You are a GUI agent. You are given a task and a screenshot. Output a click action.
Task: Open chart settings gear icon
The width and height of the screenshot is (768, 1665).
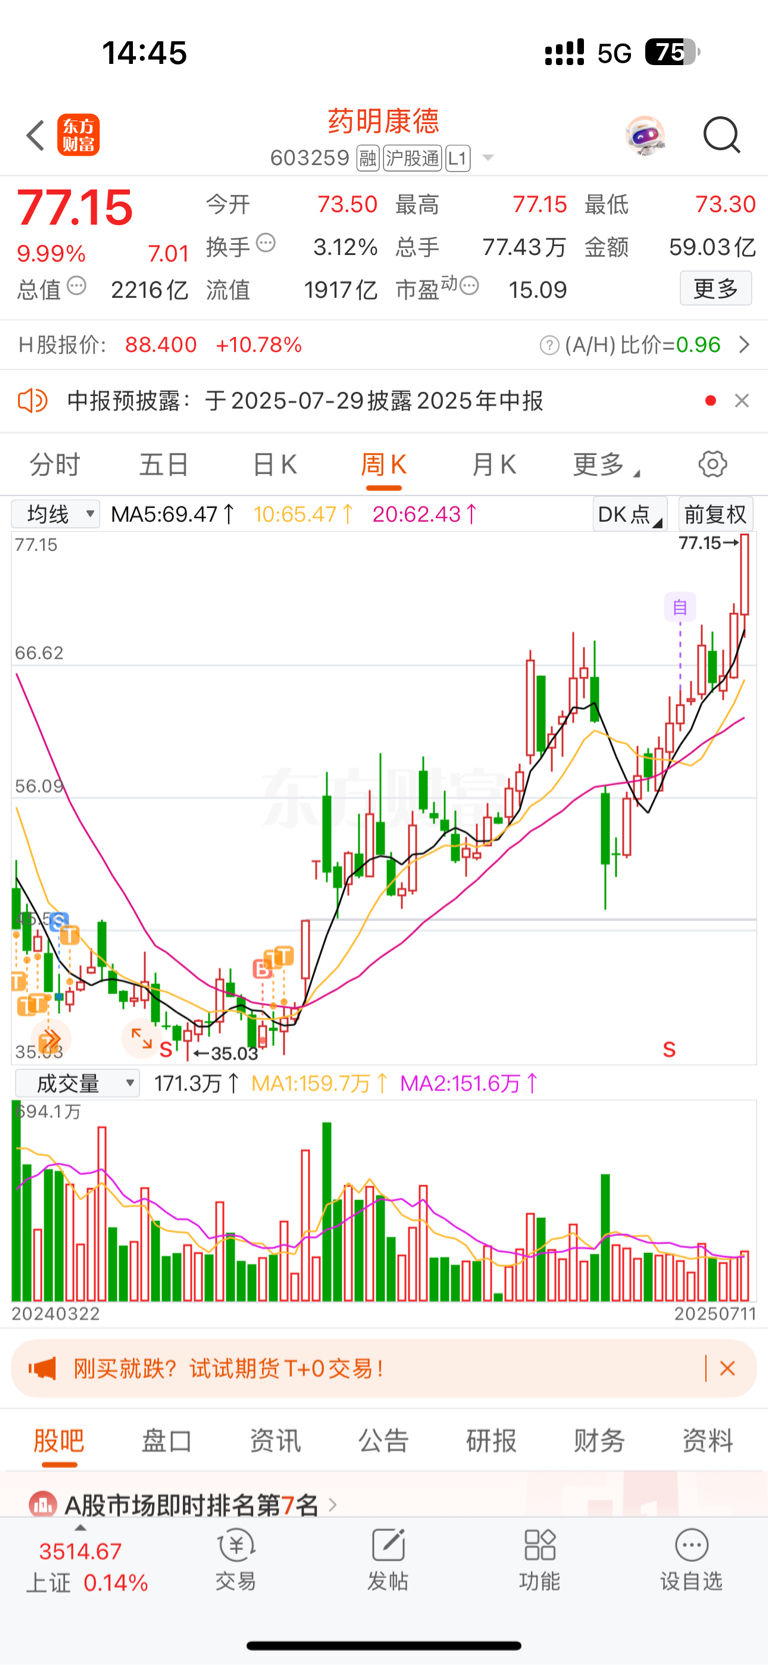point(712,464)
